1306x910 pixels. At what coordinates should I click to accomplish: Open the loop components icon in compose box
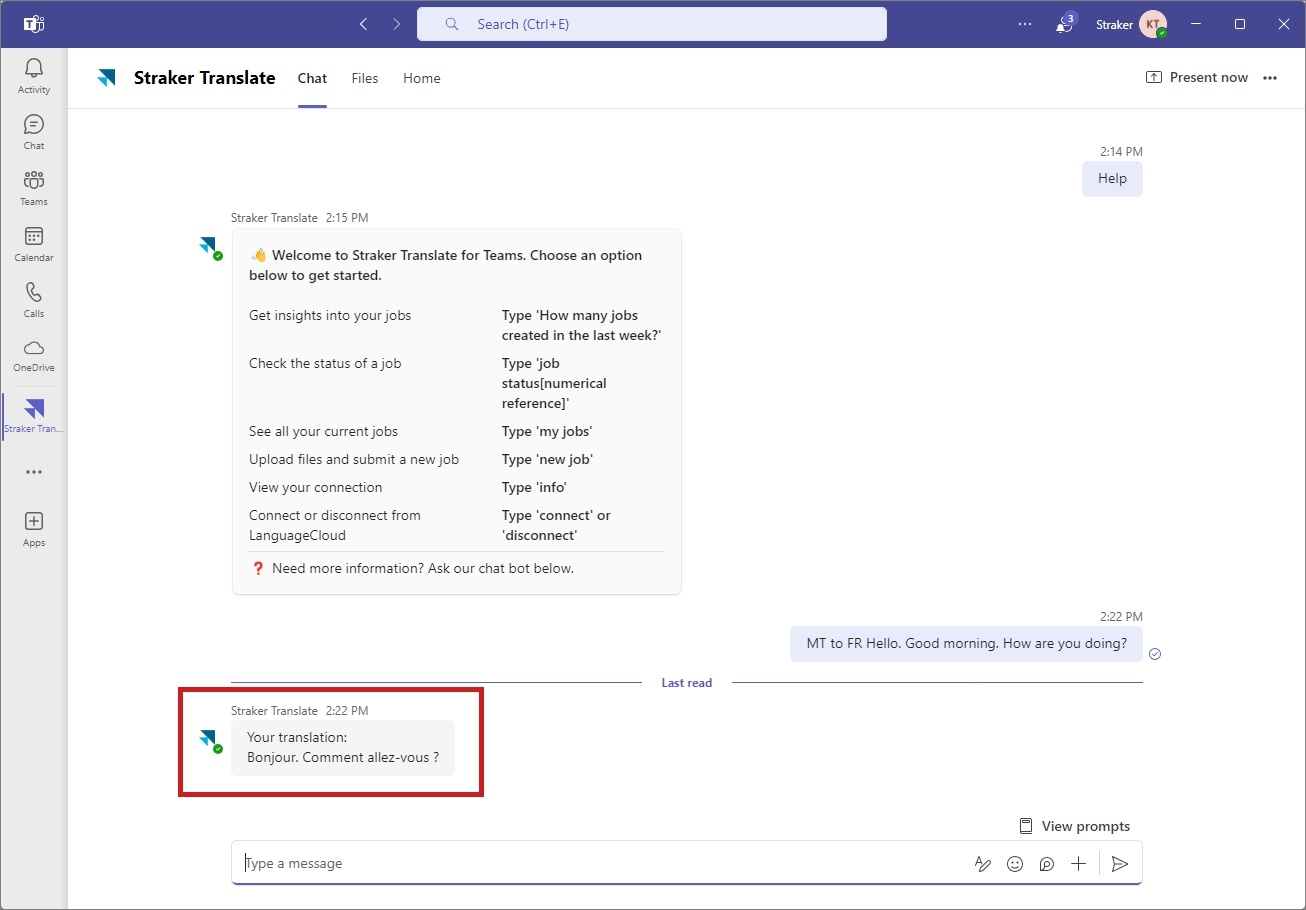pos(1047,863)
